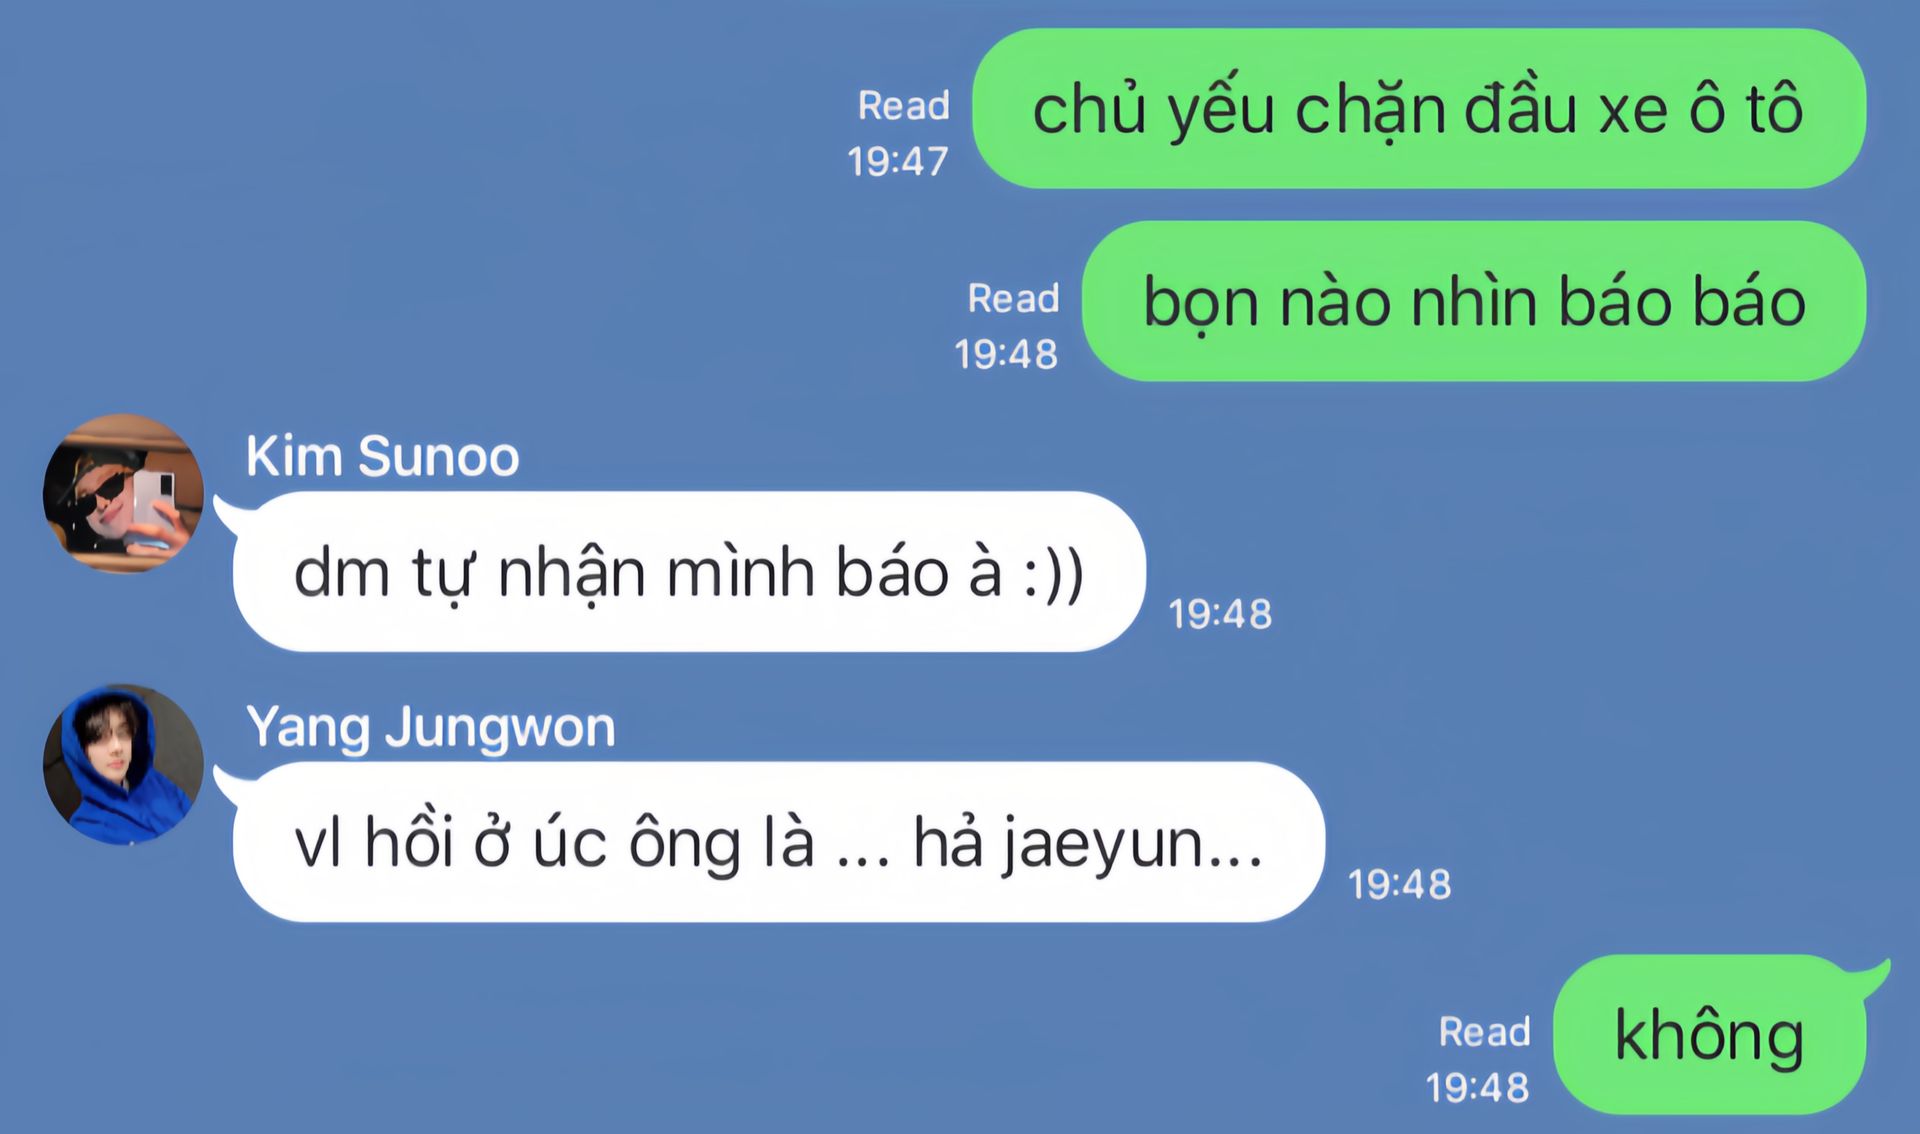This screenshot has width=1920, height=1134.
Task: Open Yang Jungwon's profile picture
Action: click(x=123, y=764)
